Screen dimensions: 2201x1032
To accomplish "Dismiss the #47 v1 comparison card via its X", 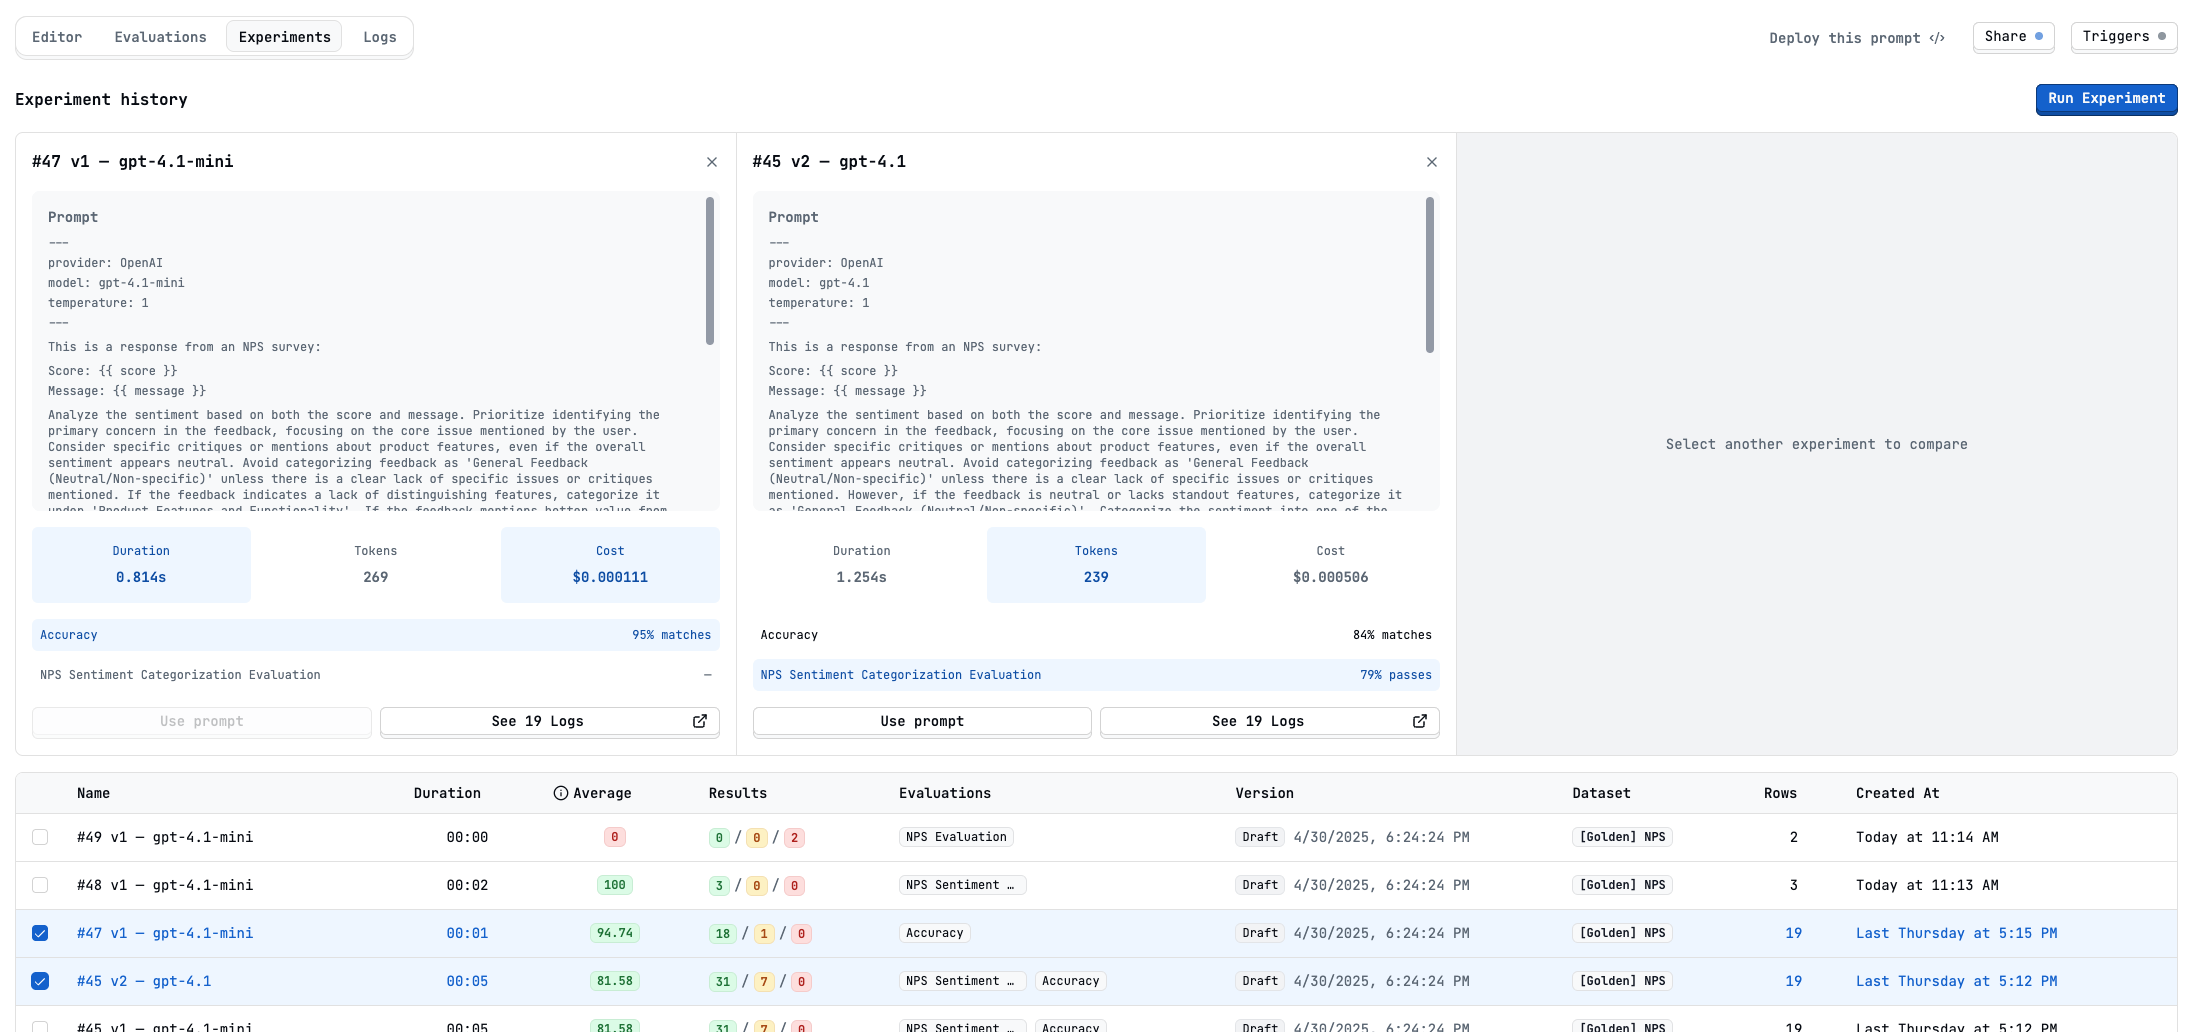I will 712,161.
